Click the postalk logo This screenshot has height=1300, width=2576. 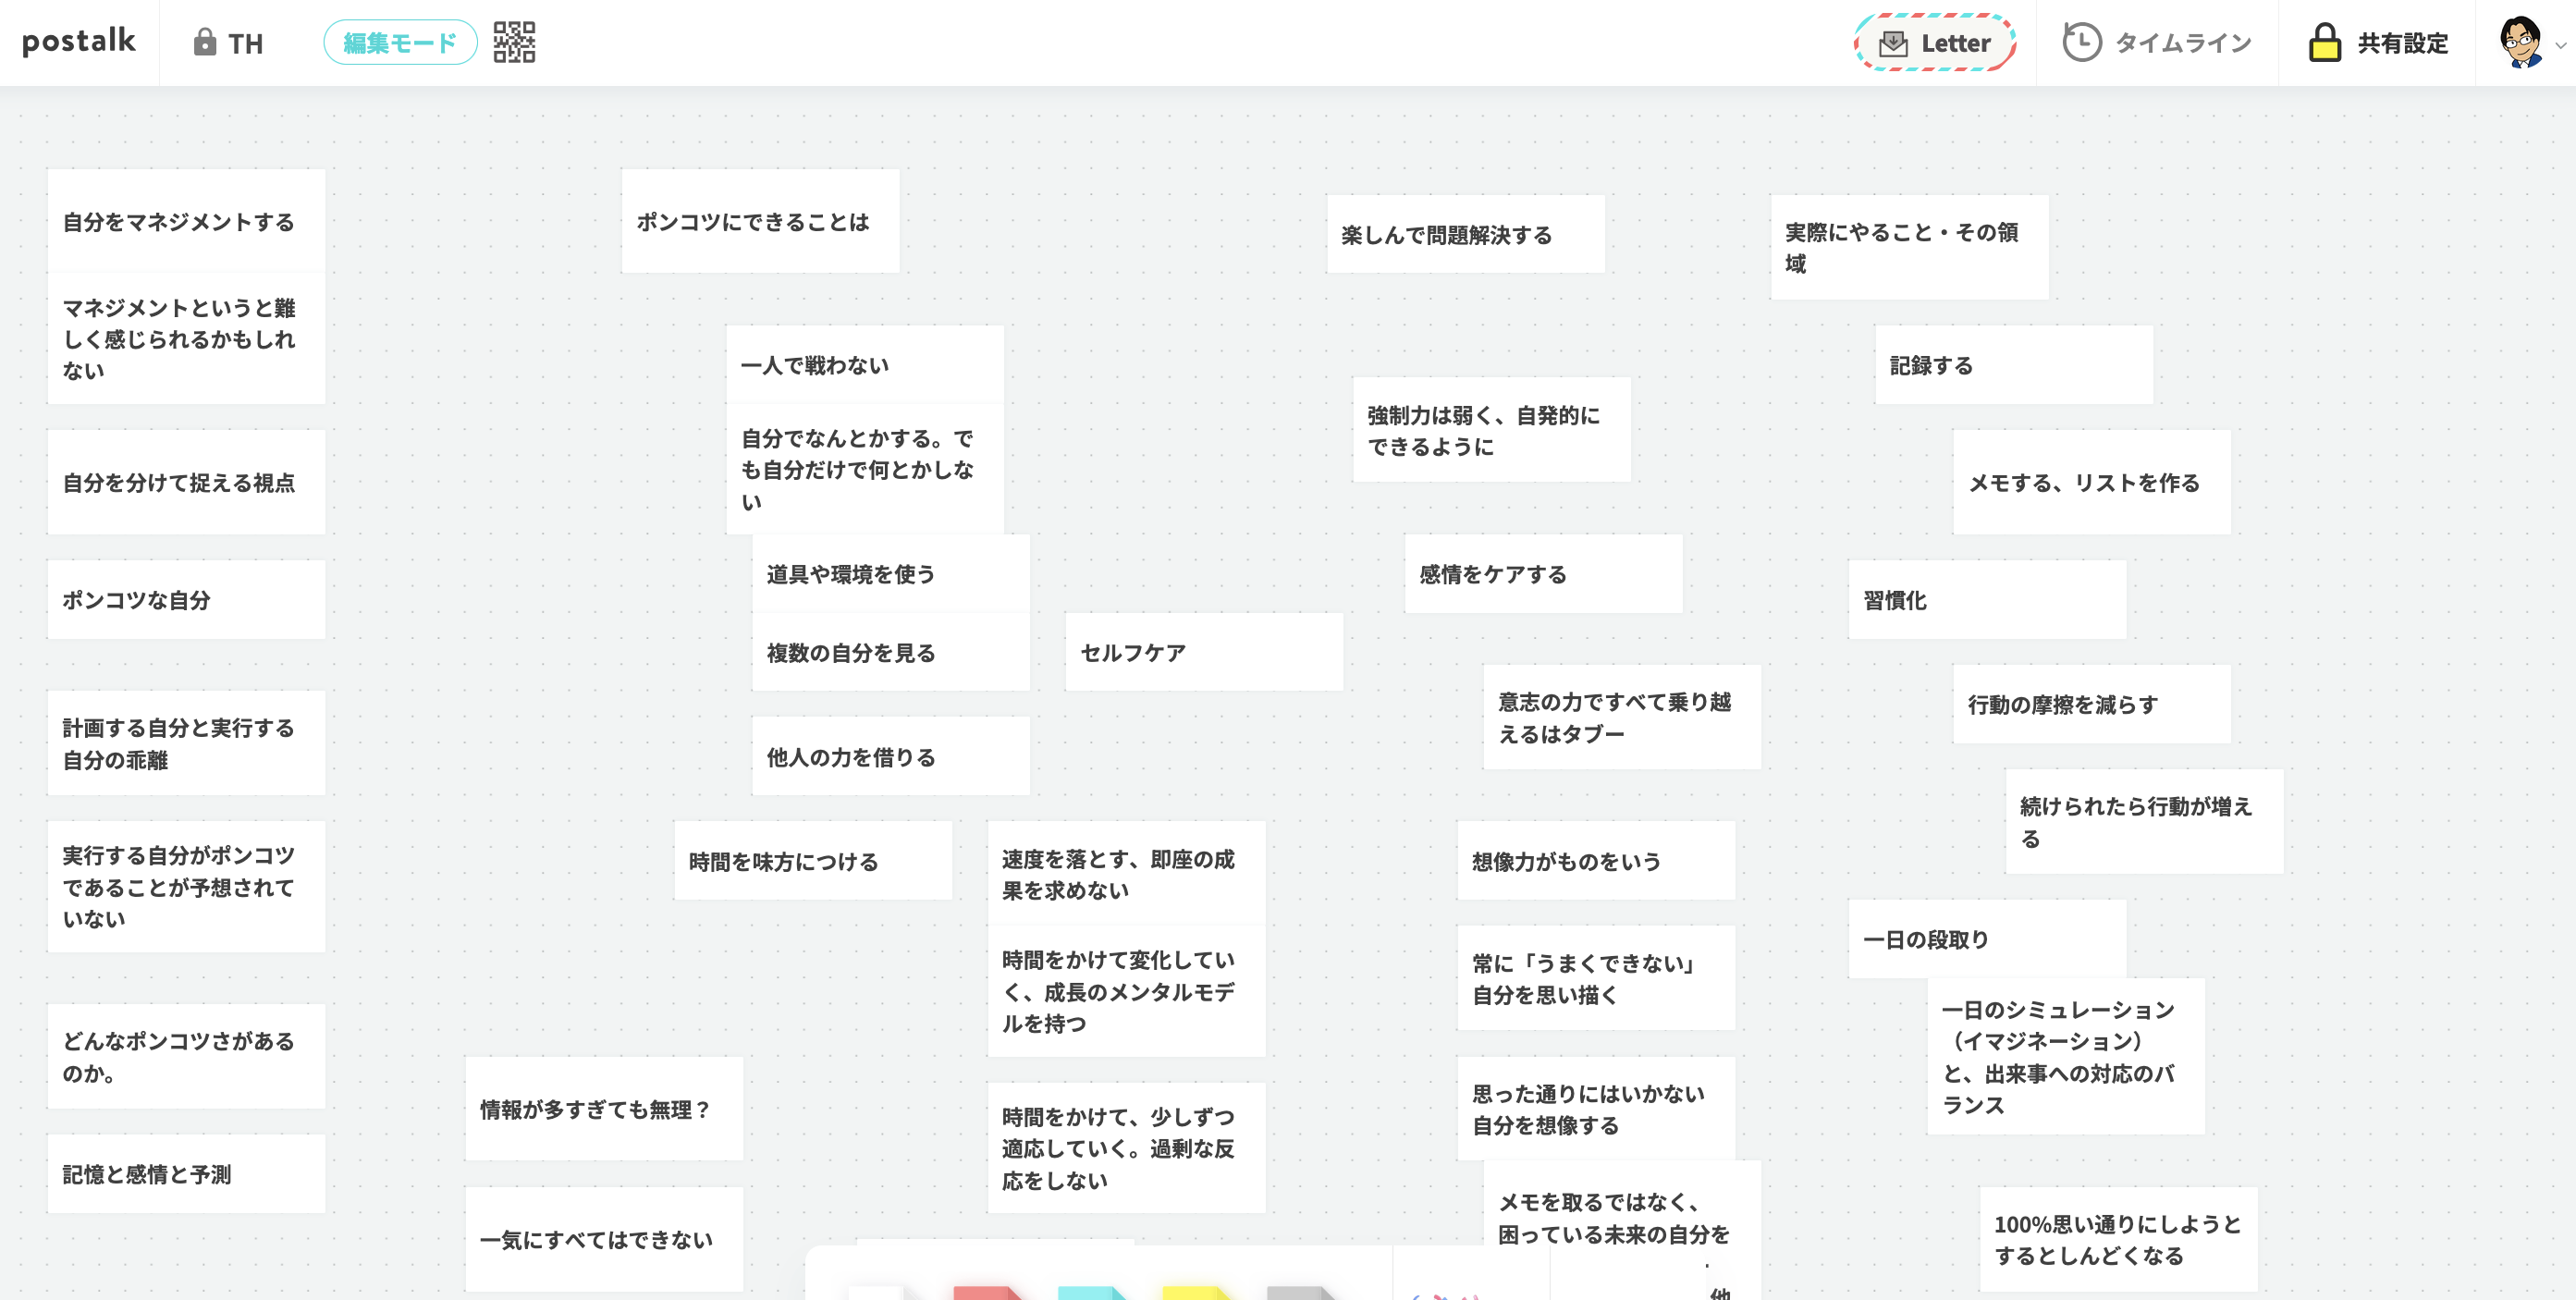tap(79, 42)
